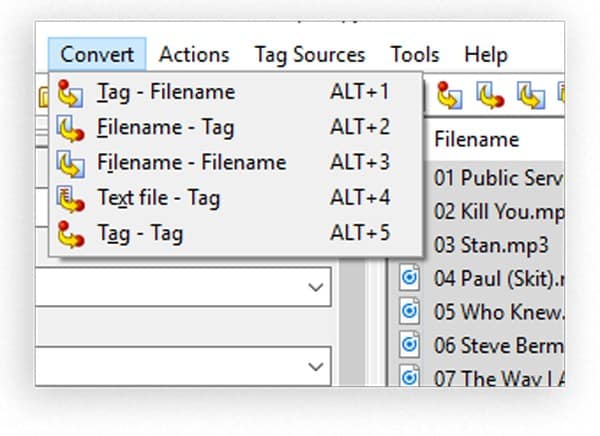Expand the lower tag field dropdown
This screenshot has width=600, height=436.
316,366
